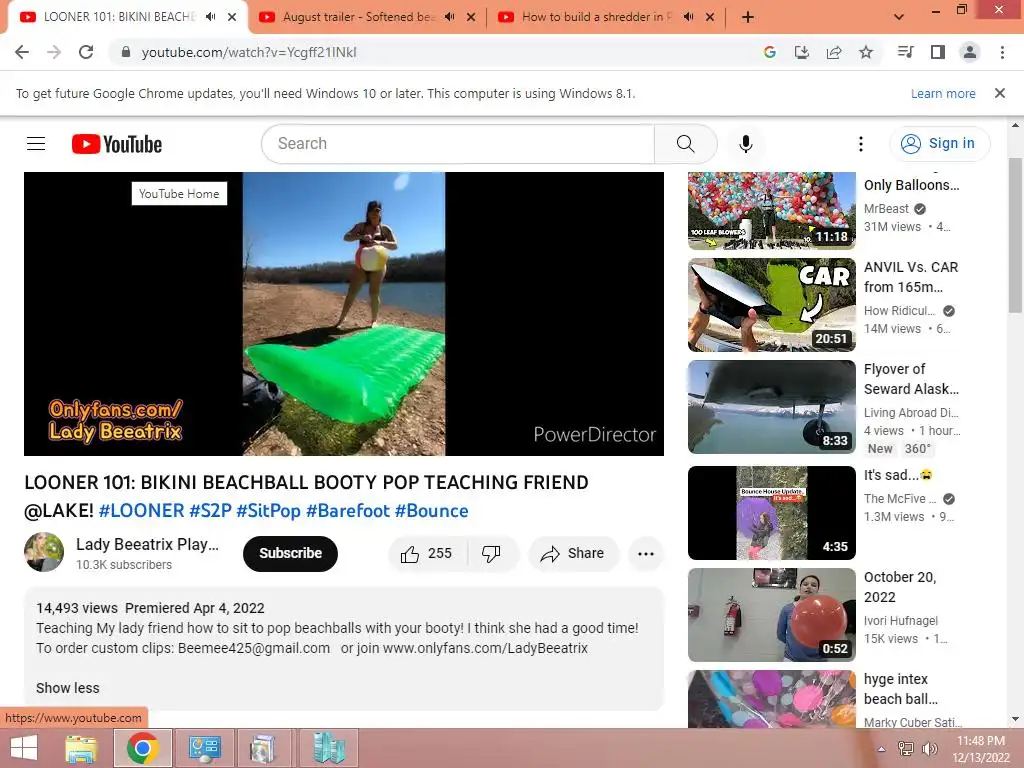This screenshot has width=1024, height=768.
Task: Share the video
Action: point(573,554)
